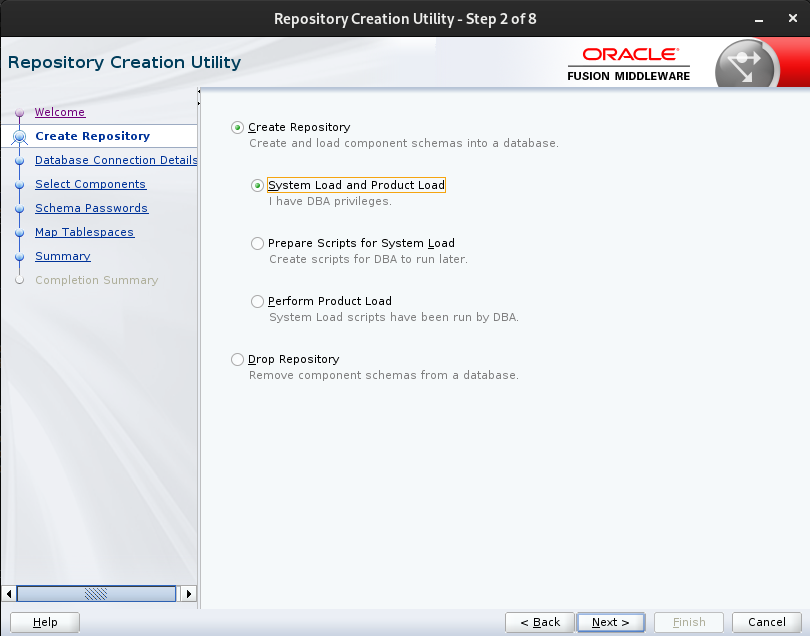Go back with the Back button
The width and height of the screenshot is (810, 636).
540,622
